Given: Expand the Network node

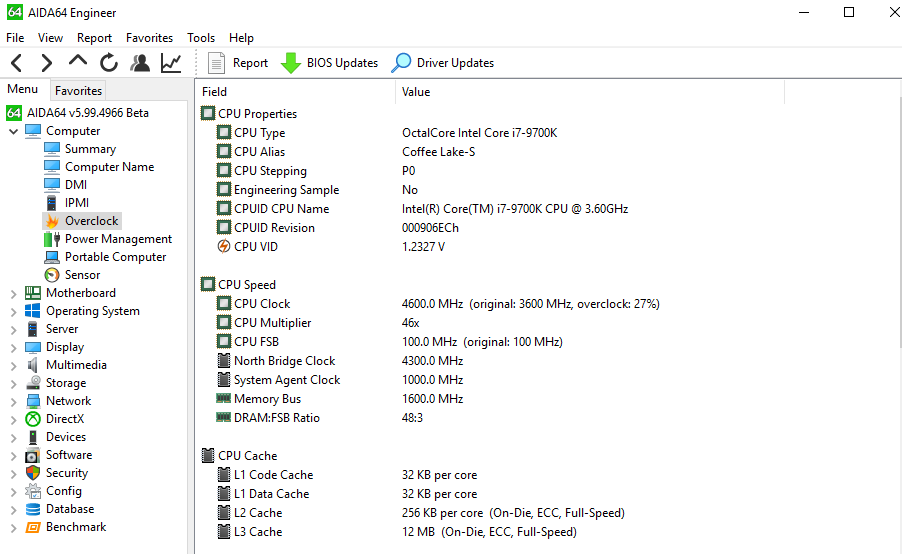Looking at the screenshot, I should (13, 402).
